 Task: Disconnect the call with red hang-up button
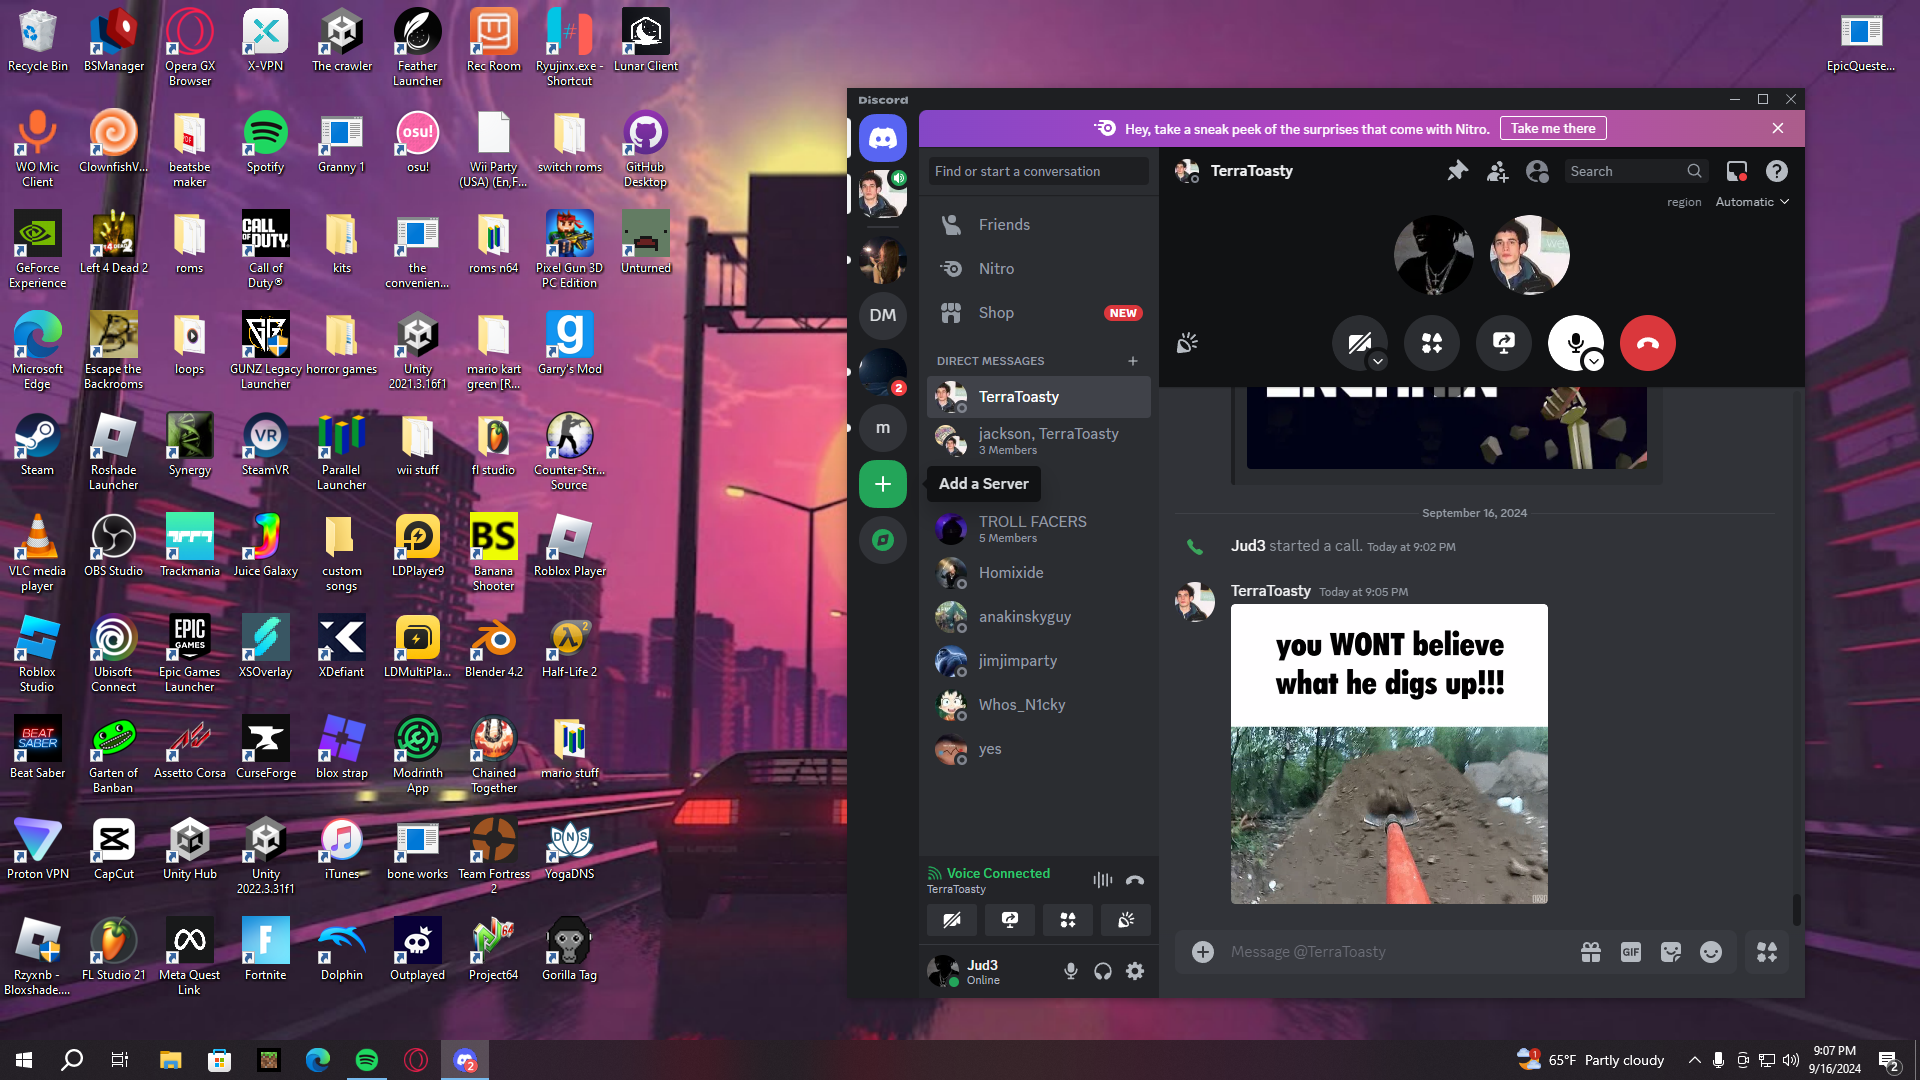1647,343
